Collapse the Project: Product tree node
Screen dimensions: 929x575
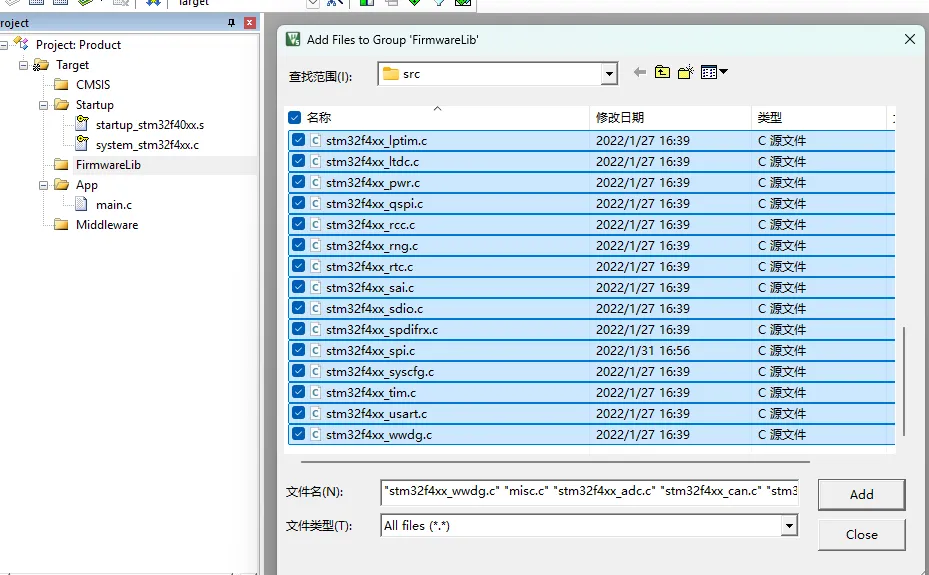click(4, 45)
